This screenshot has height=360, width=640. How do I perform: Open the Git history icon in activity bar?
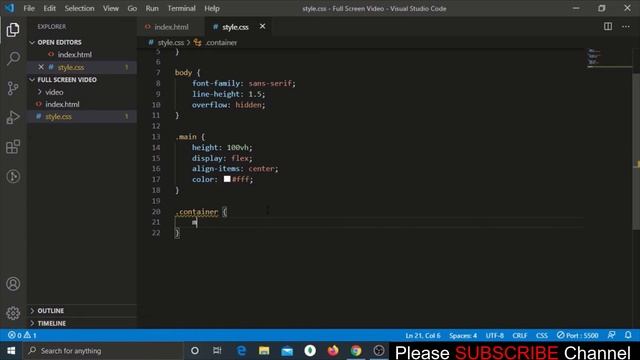(13, 176)
